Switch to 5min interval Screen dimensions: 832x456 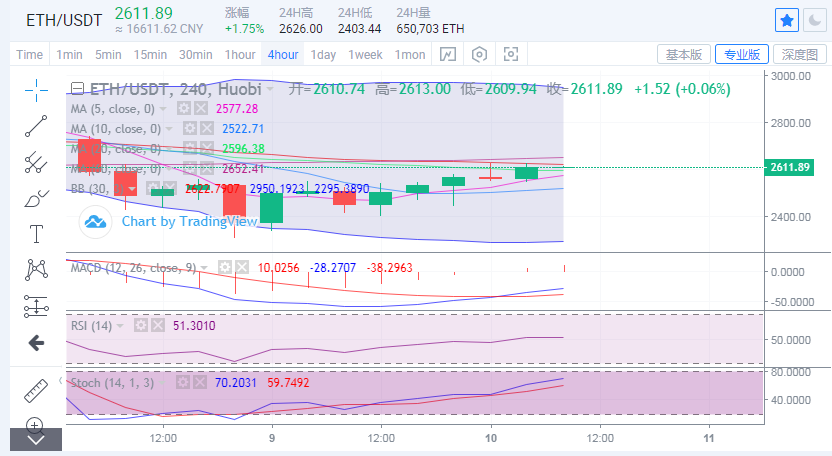[108, 55]
